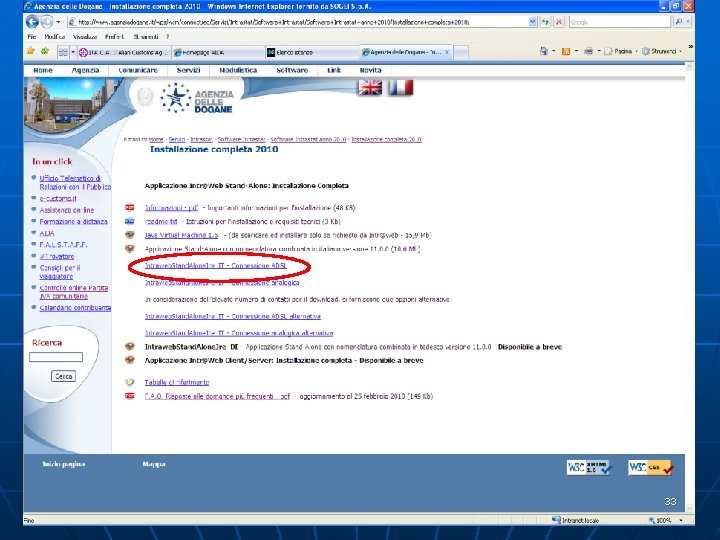
Task: Open the Tabelle di riferimento link
Action: pyautogui.click(x=177, y=382)
